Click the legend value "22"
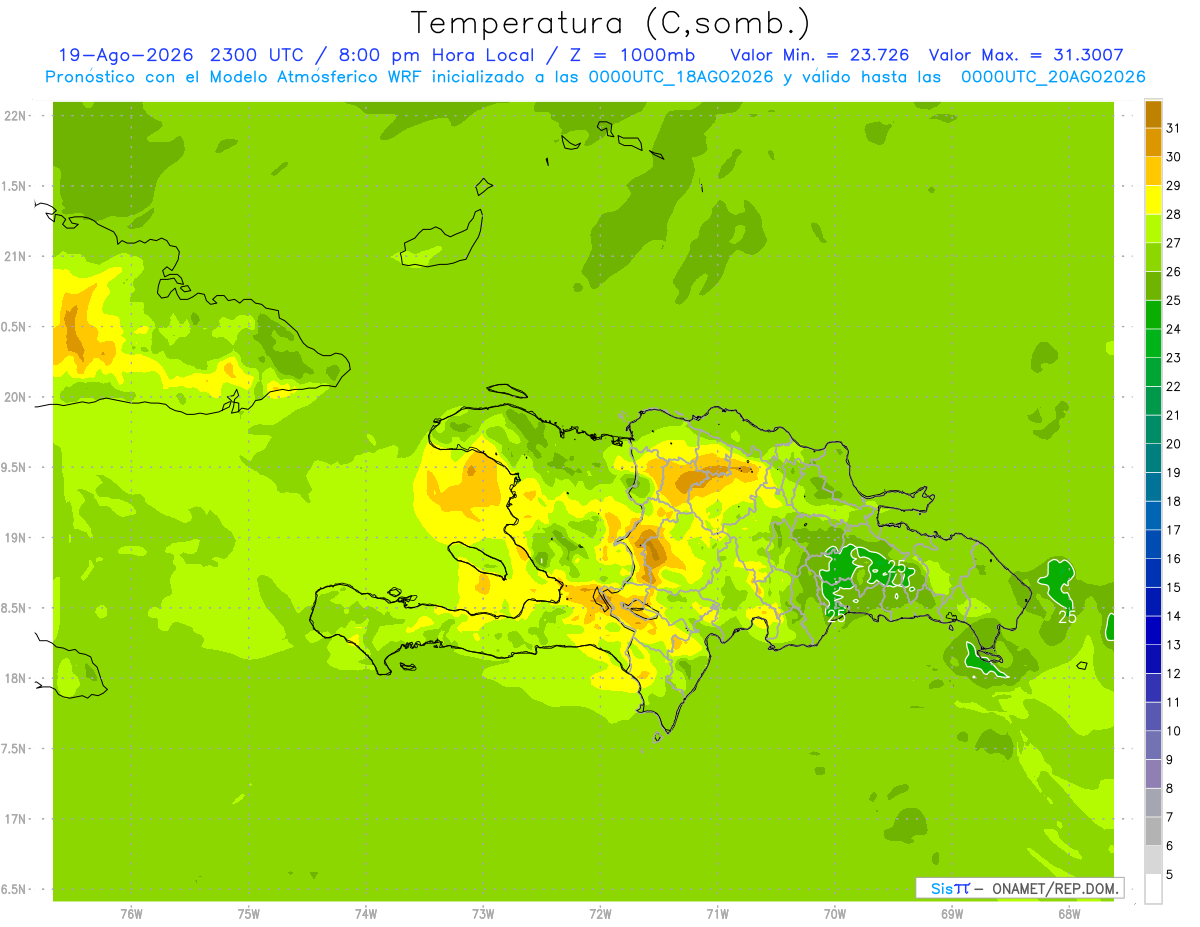This screenshot has width=1200, height=927. [1174, 386]
